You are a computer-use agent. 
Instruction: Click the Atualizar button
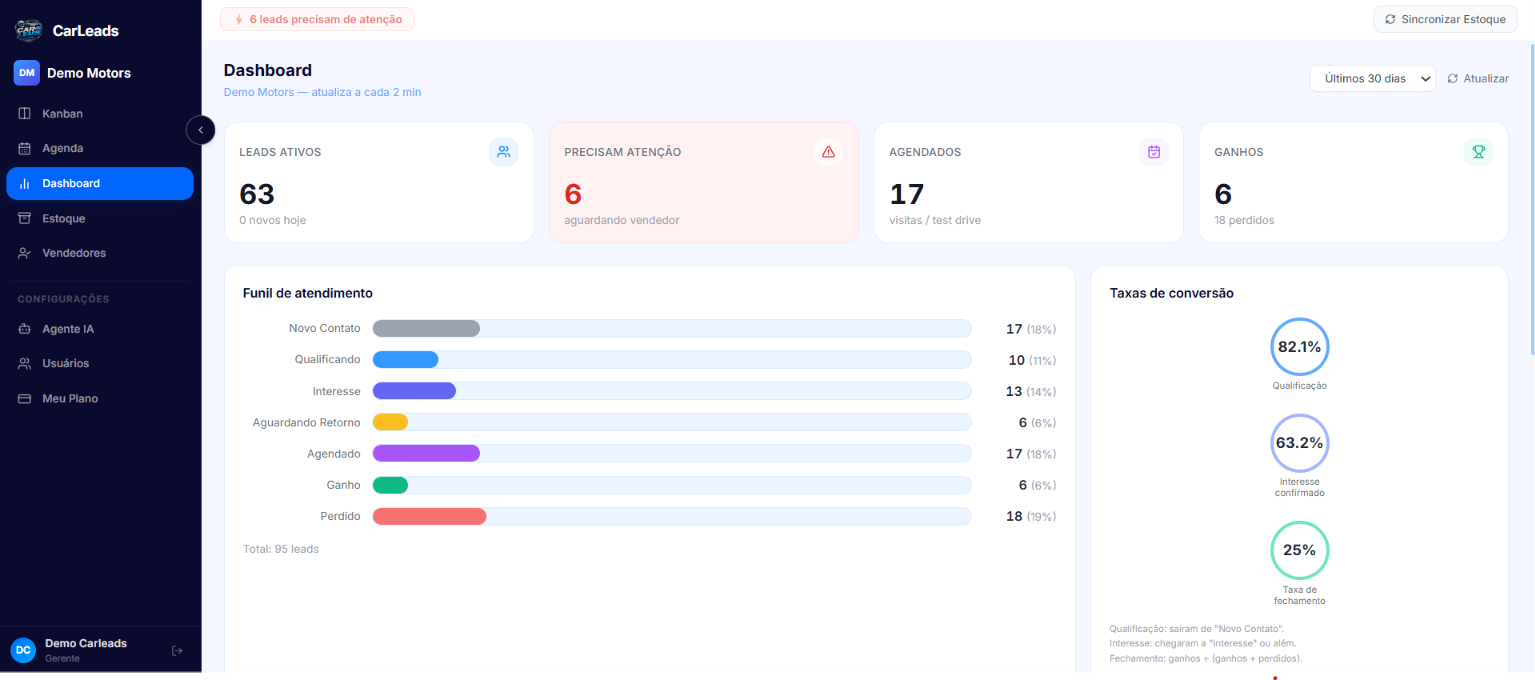1478,78
